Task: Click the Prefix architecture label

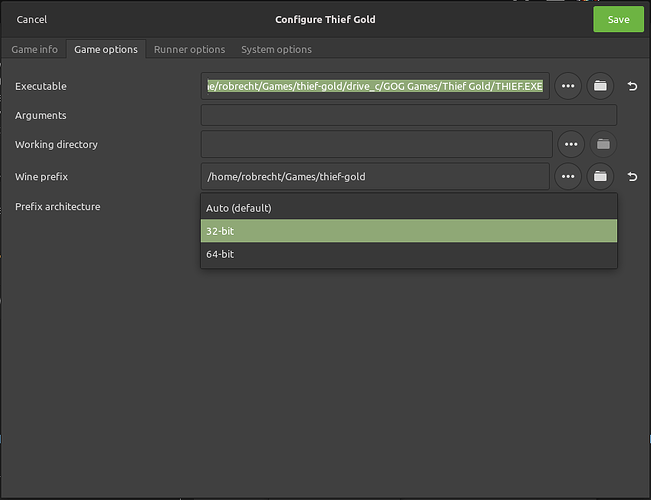Action: click(x=58, y=206)
